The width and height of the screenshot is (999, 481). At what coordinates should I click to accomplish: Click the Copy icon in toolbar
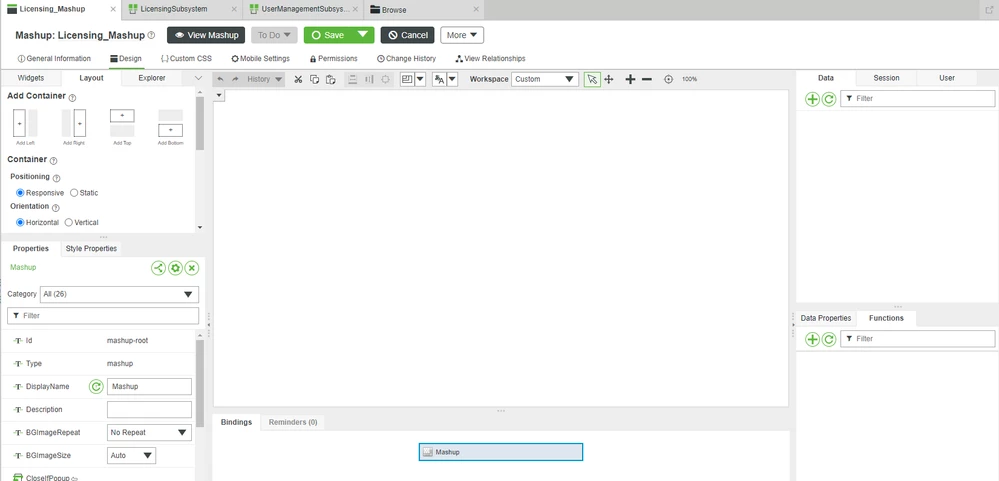(314, 79)
